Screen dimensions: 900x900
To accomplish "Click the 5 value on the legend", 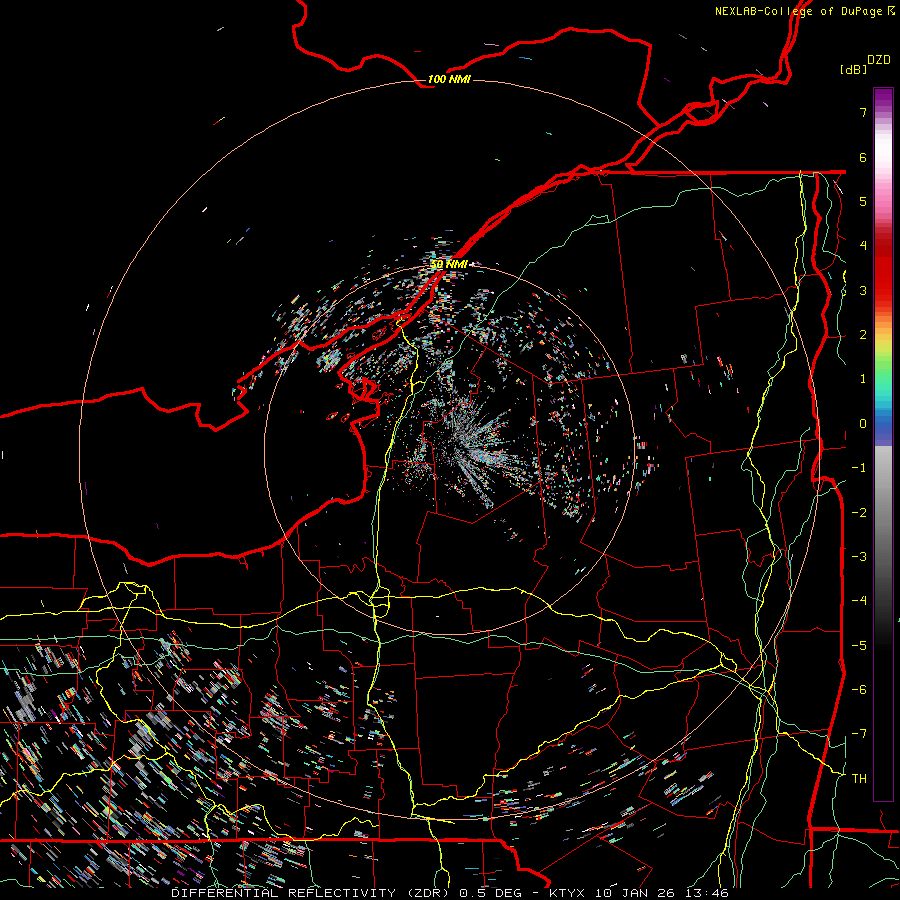I will (863, 201).
